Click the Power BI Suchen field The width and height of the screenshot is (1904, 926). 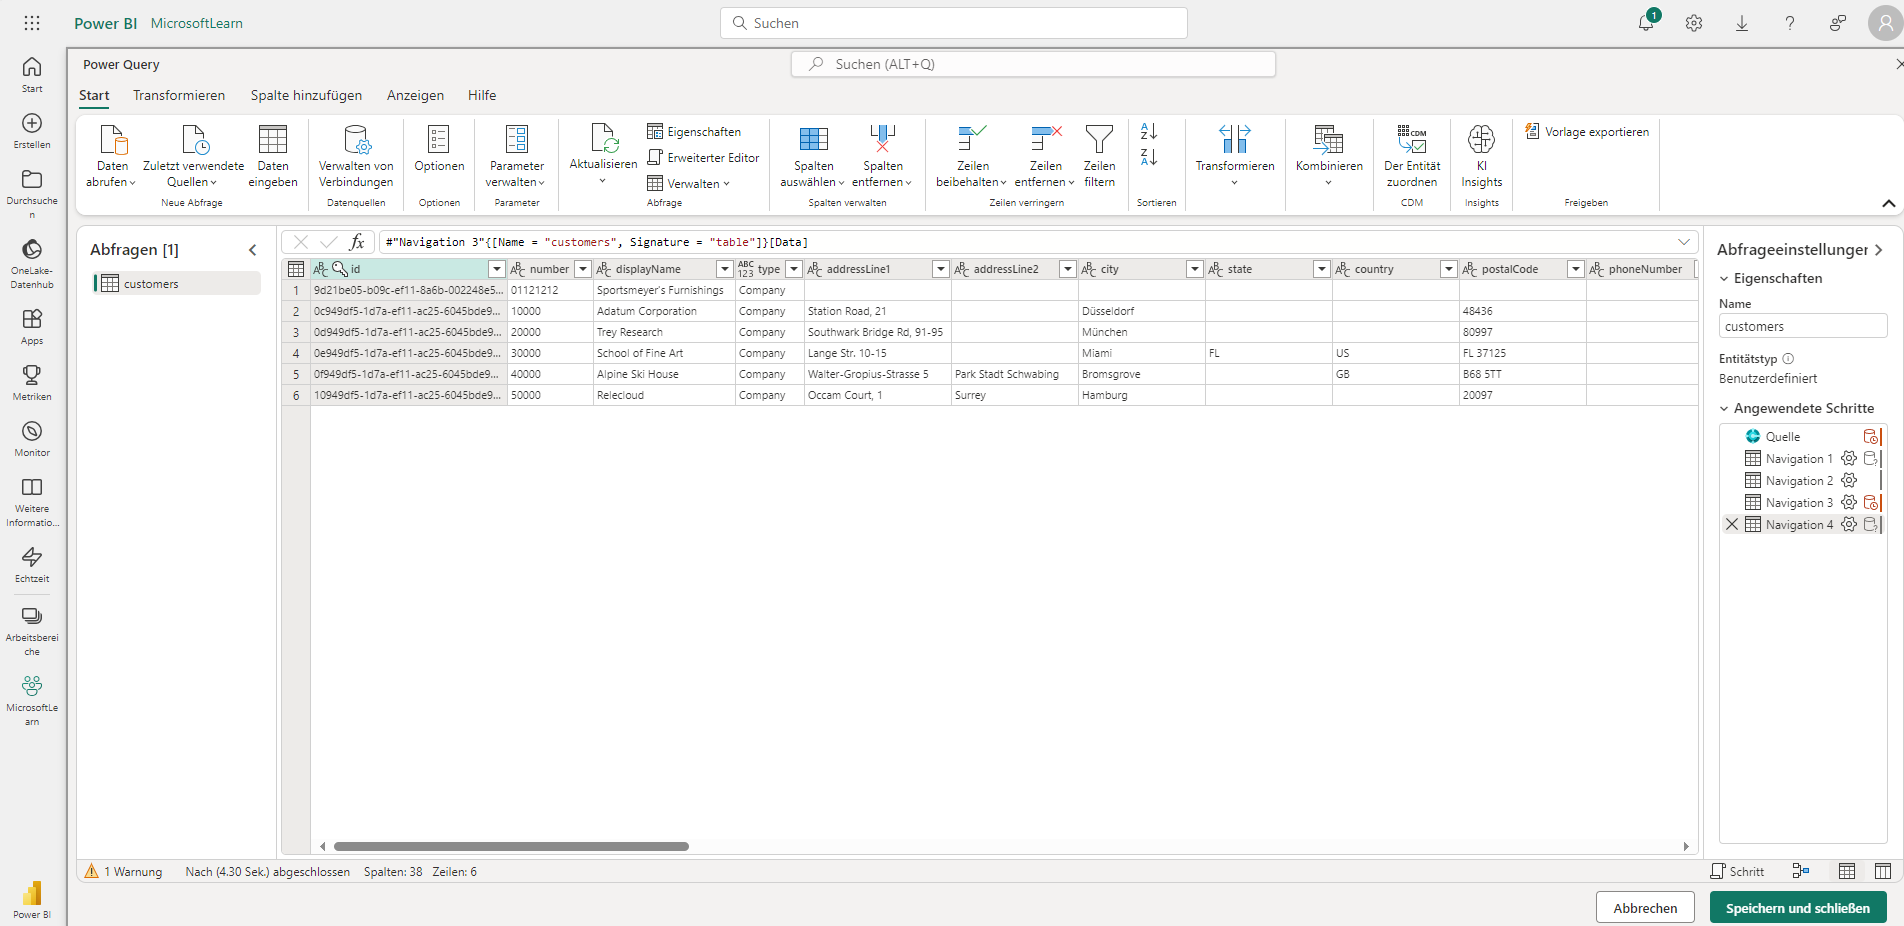pos(953,23)
